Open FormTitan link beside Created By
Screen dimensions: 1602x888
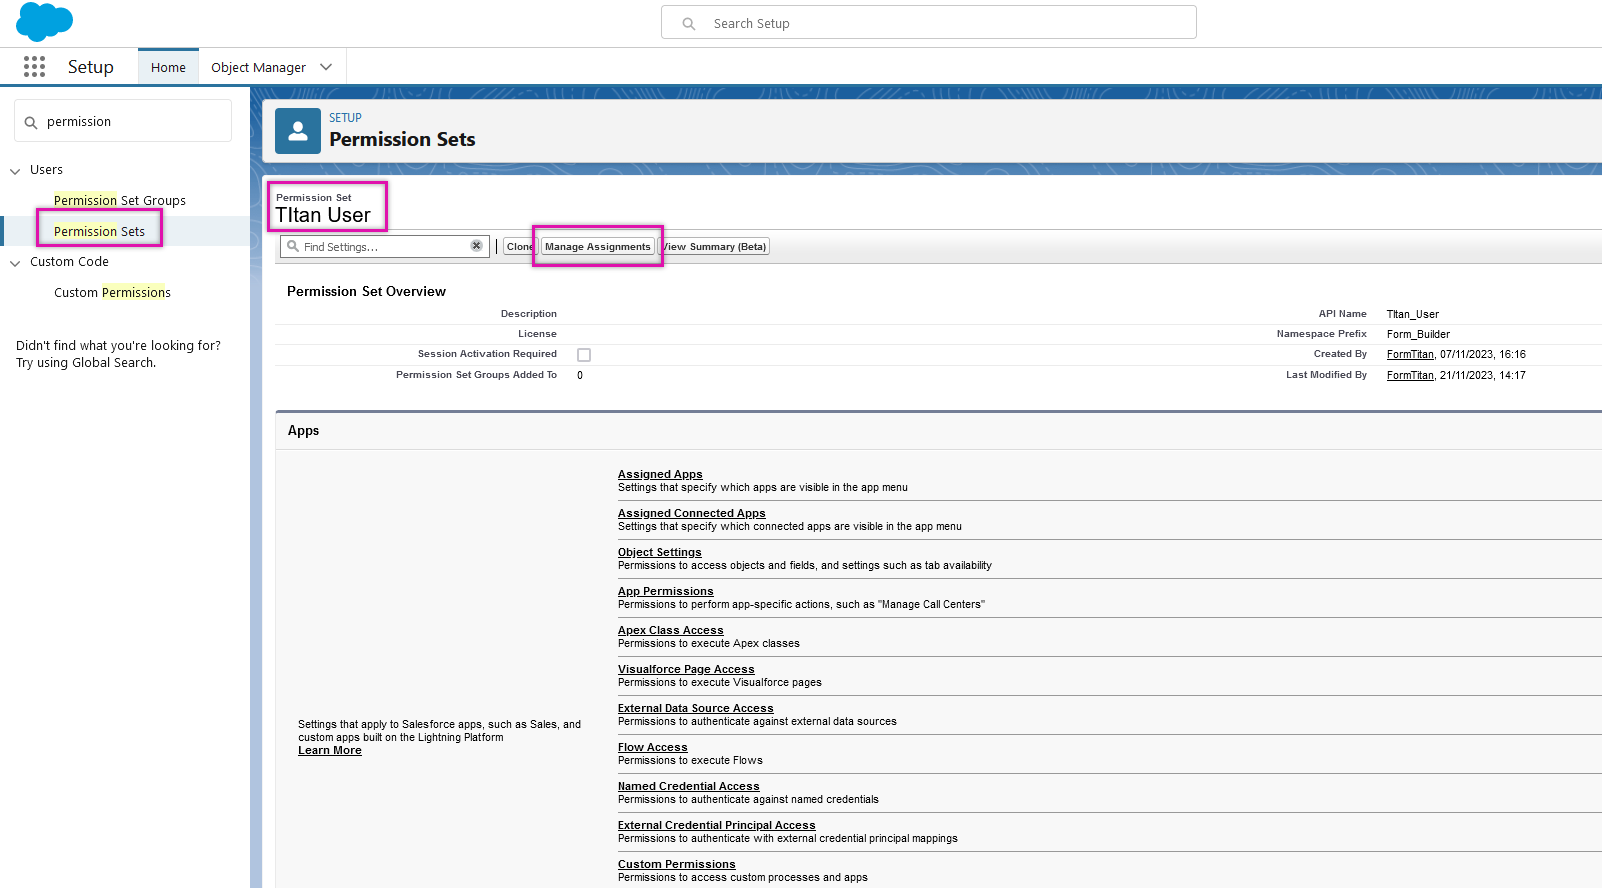[1410, 354]
